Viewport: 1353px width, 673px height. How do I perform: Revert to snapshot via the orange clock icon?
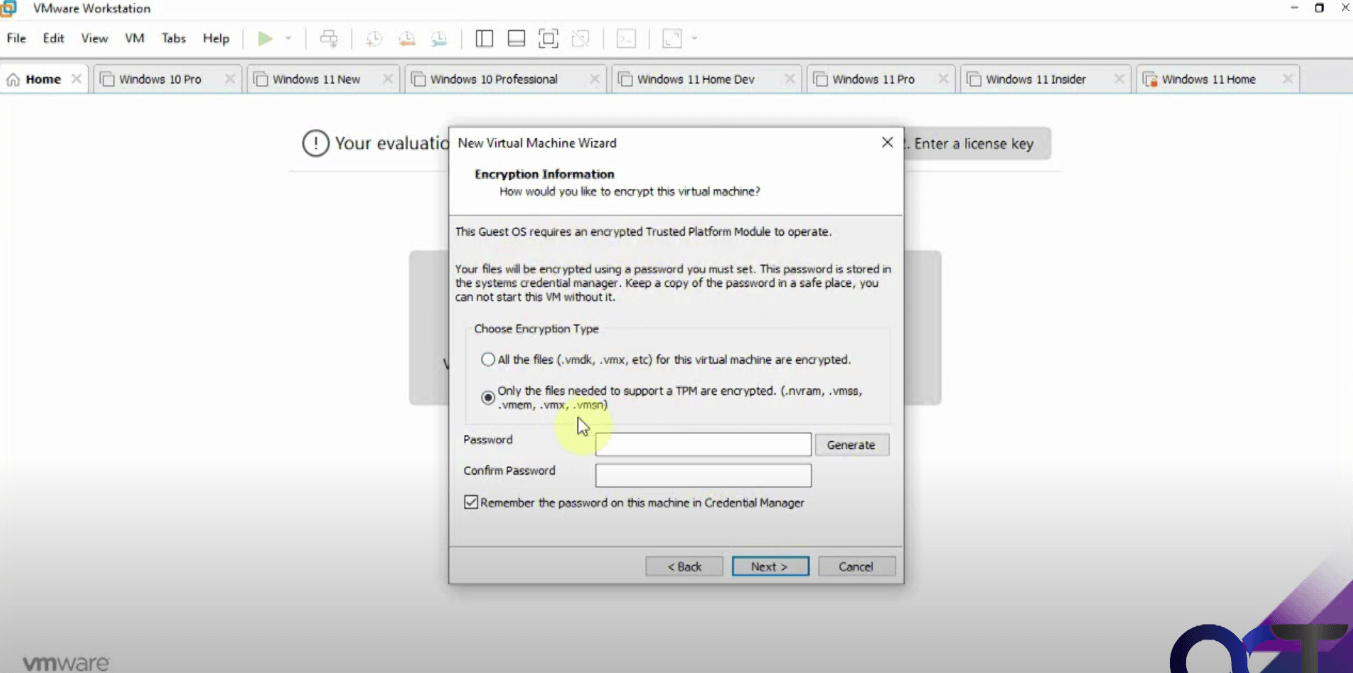click(x=406, y=38)
